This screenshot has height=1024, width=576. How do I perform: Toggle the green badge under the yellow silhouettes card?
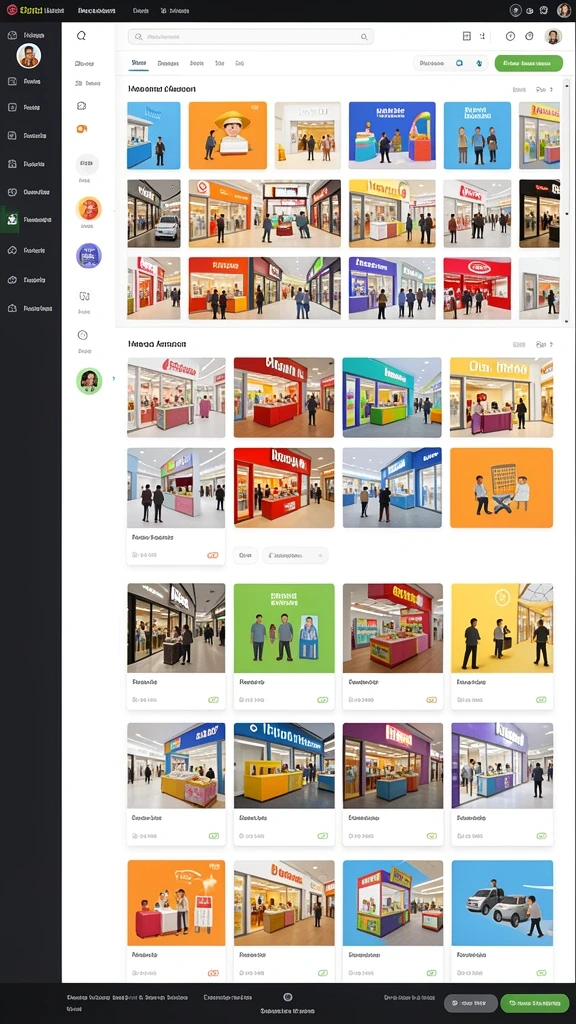pos(541,699)
